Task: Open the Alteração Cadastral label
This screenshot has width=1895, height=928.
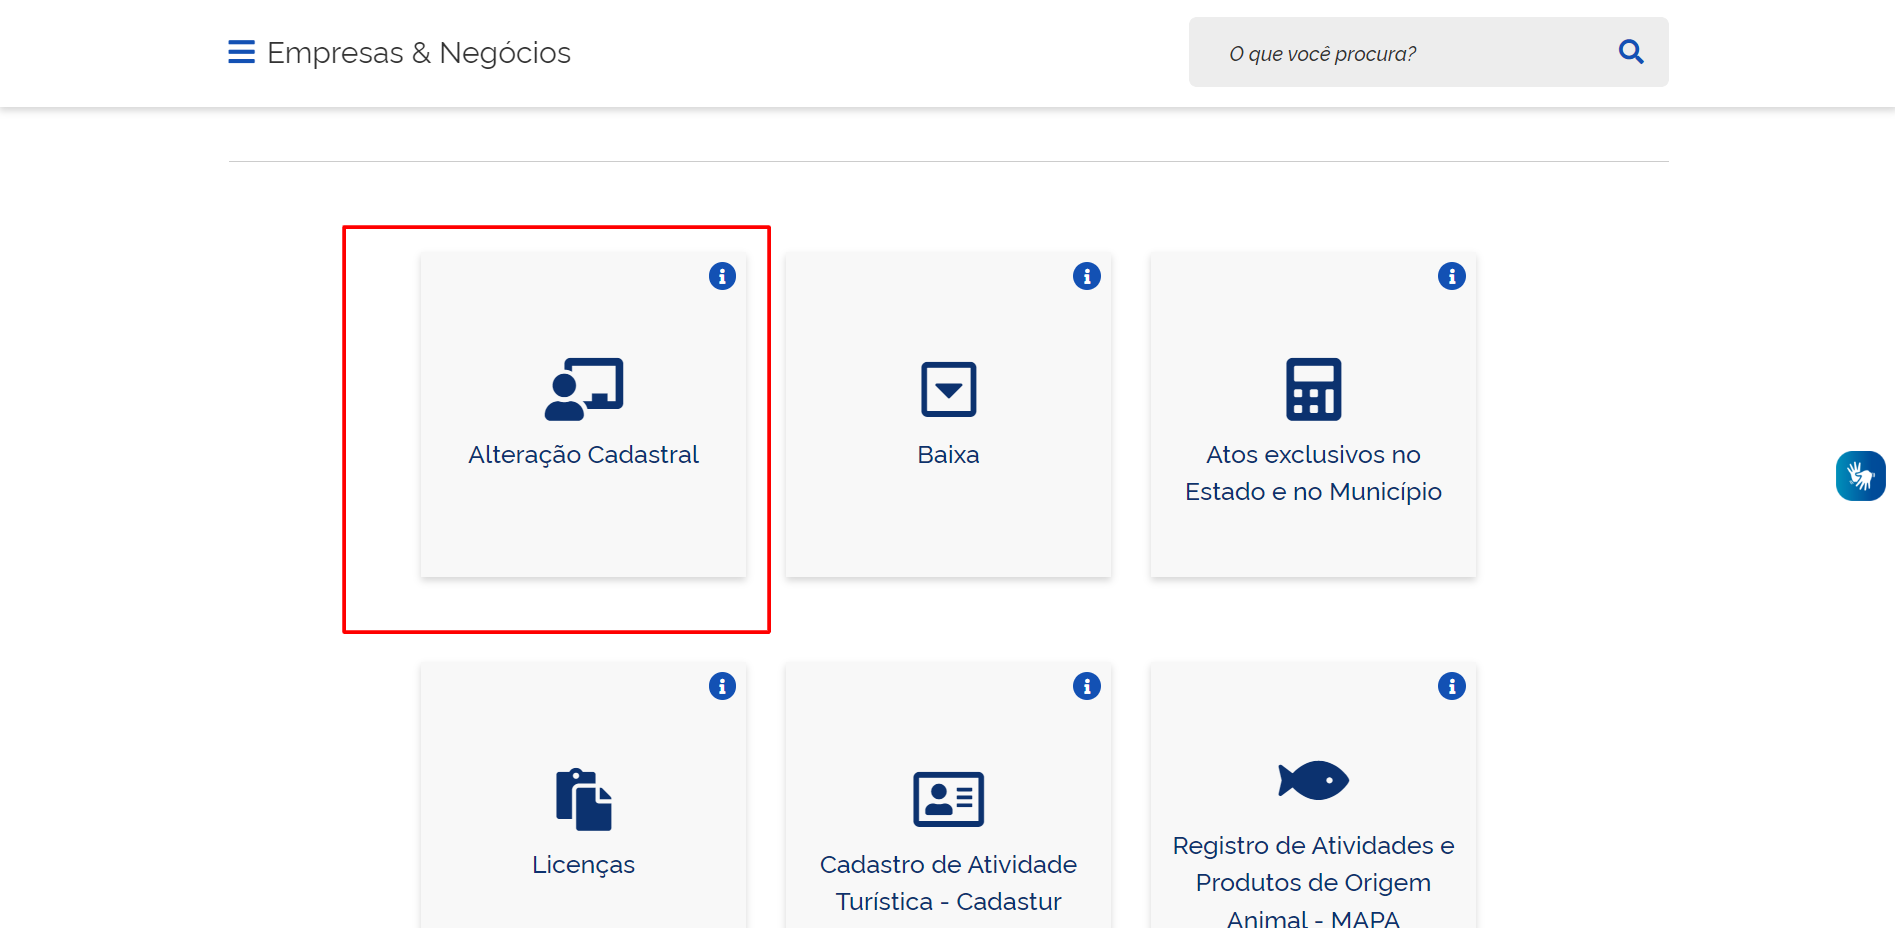Action: coord(584,454)
